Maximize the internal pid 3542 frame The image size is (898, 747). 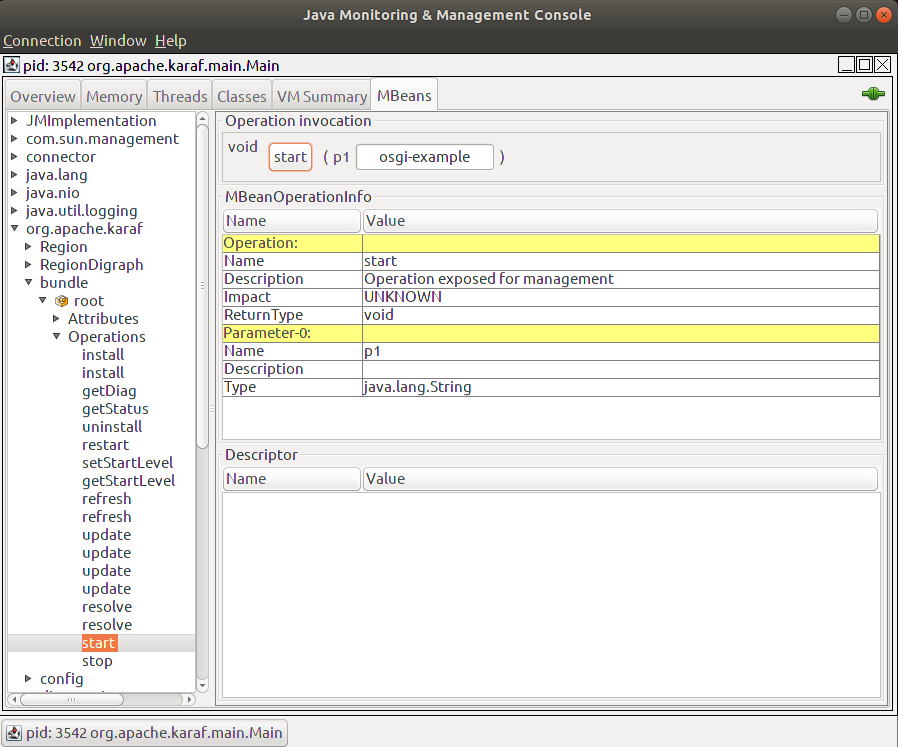tap(864, 65)
